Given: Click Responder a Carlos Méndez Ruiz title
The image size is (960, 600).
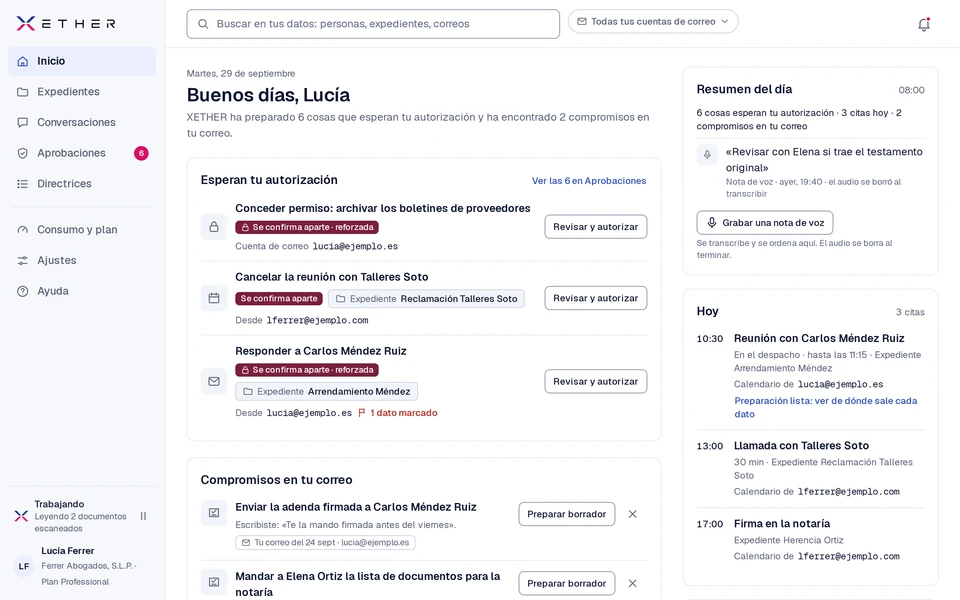Looking at the screenshot, I should 320,351.
